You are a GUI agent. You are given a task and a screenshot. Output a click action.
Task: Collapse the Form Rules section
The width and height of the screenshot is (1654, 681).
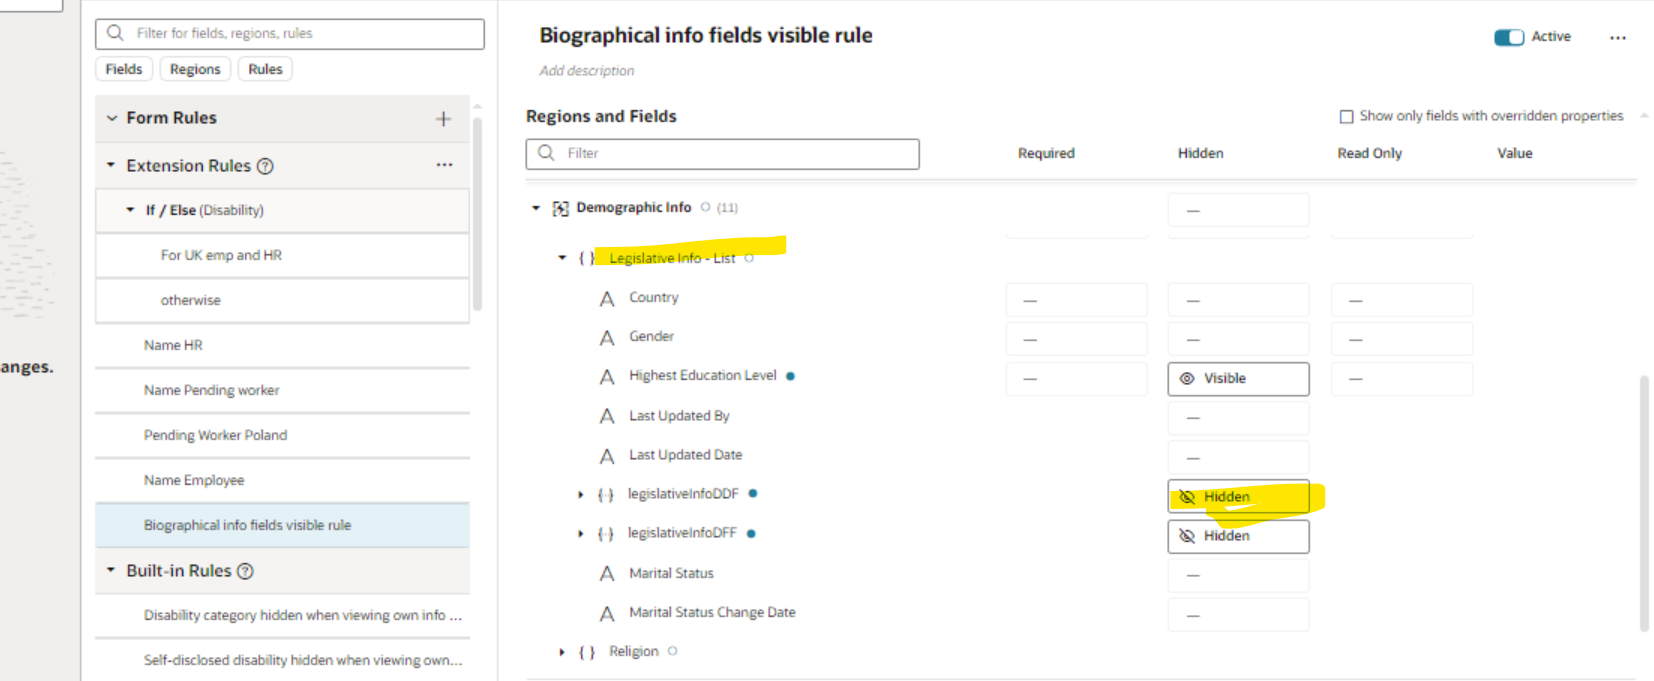click(112, 118)
